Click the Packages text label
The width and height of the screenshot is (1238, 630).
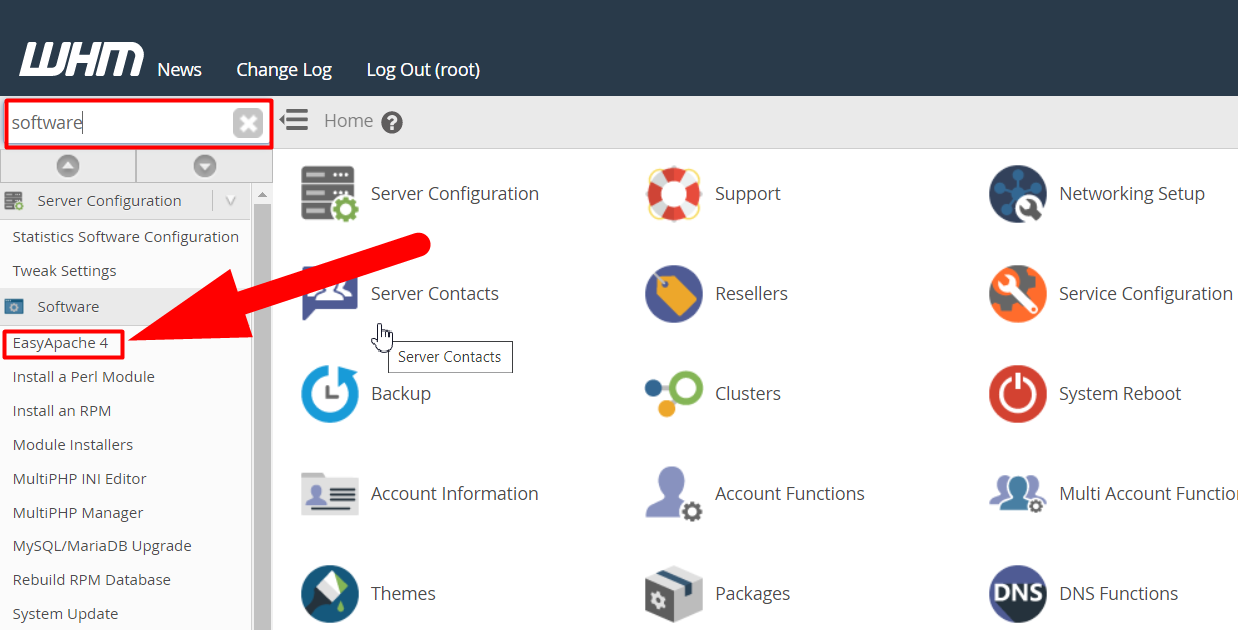[x=753, y=594]
